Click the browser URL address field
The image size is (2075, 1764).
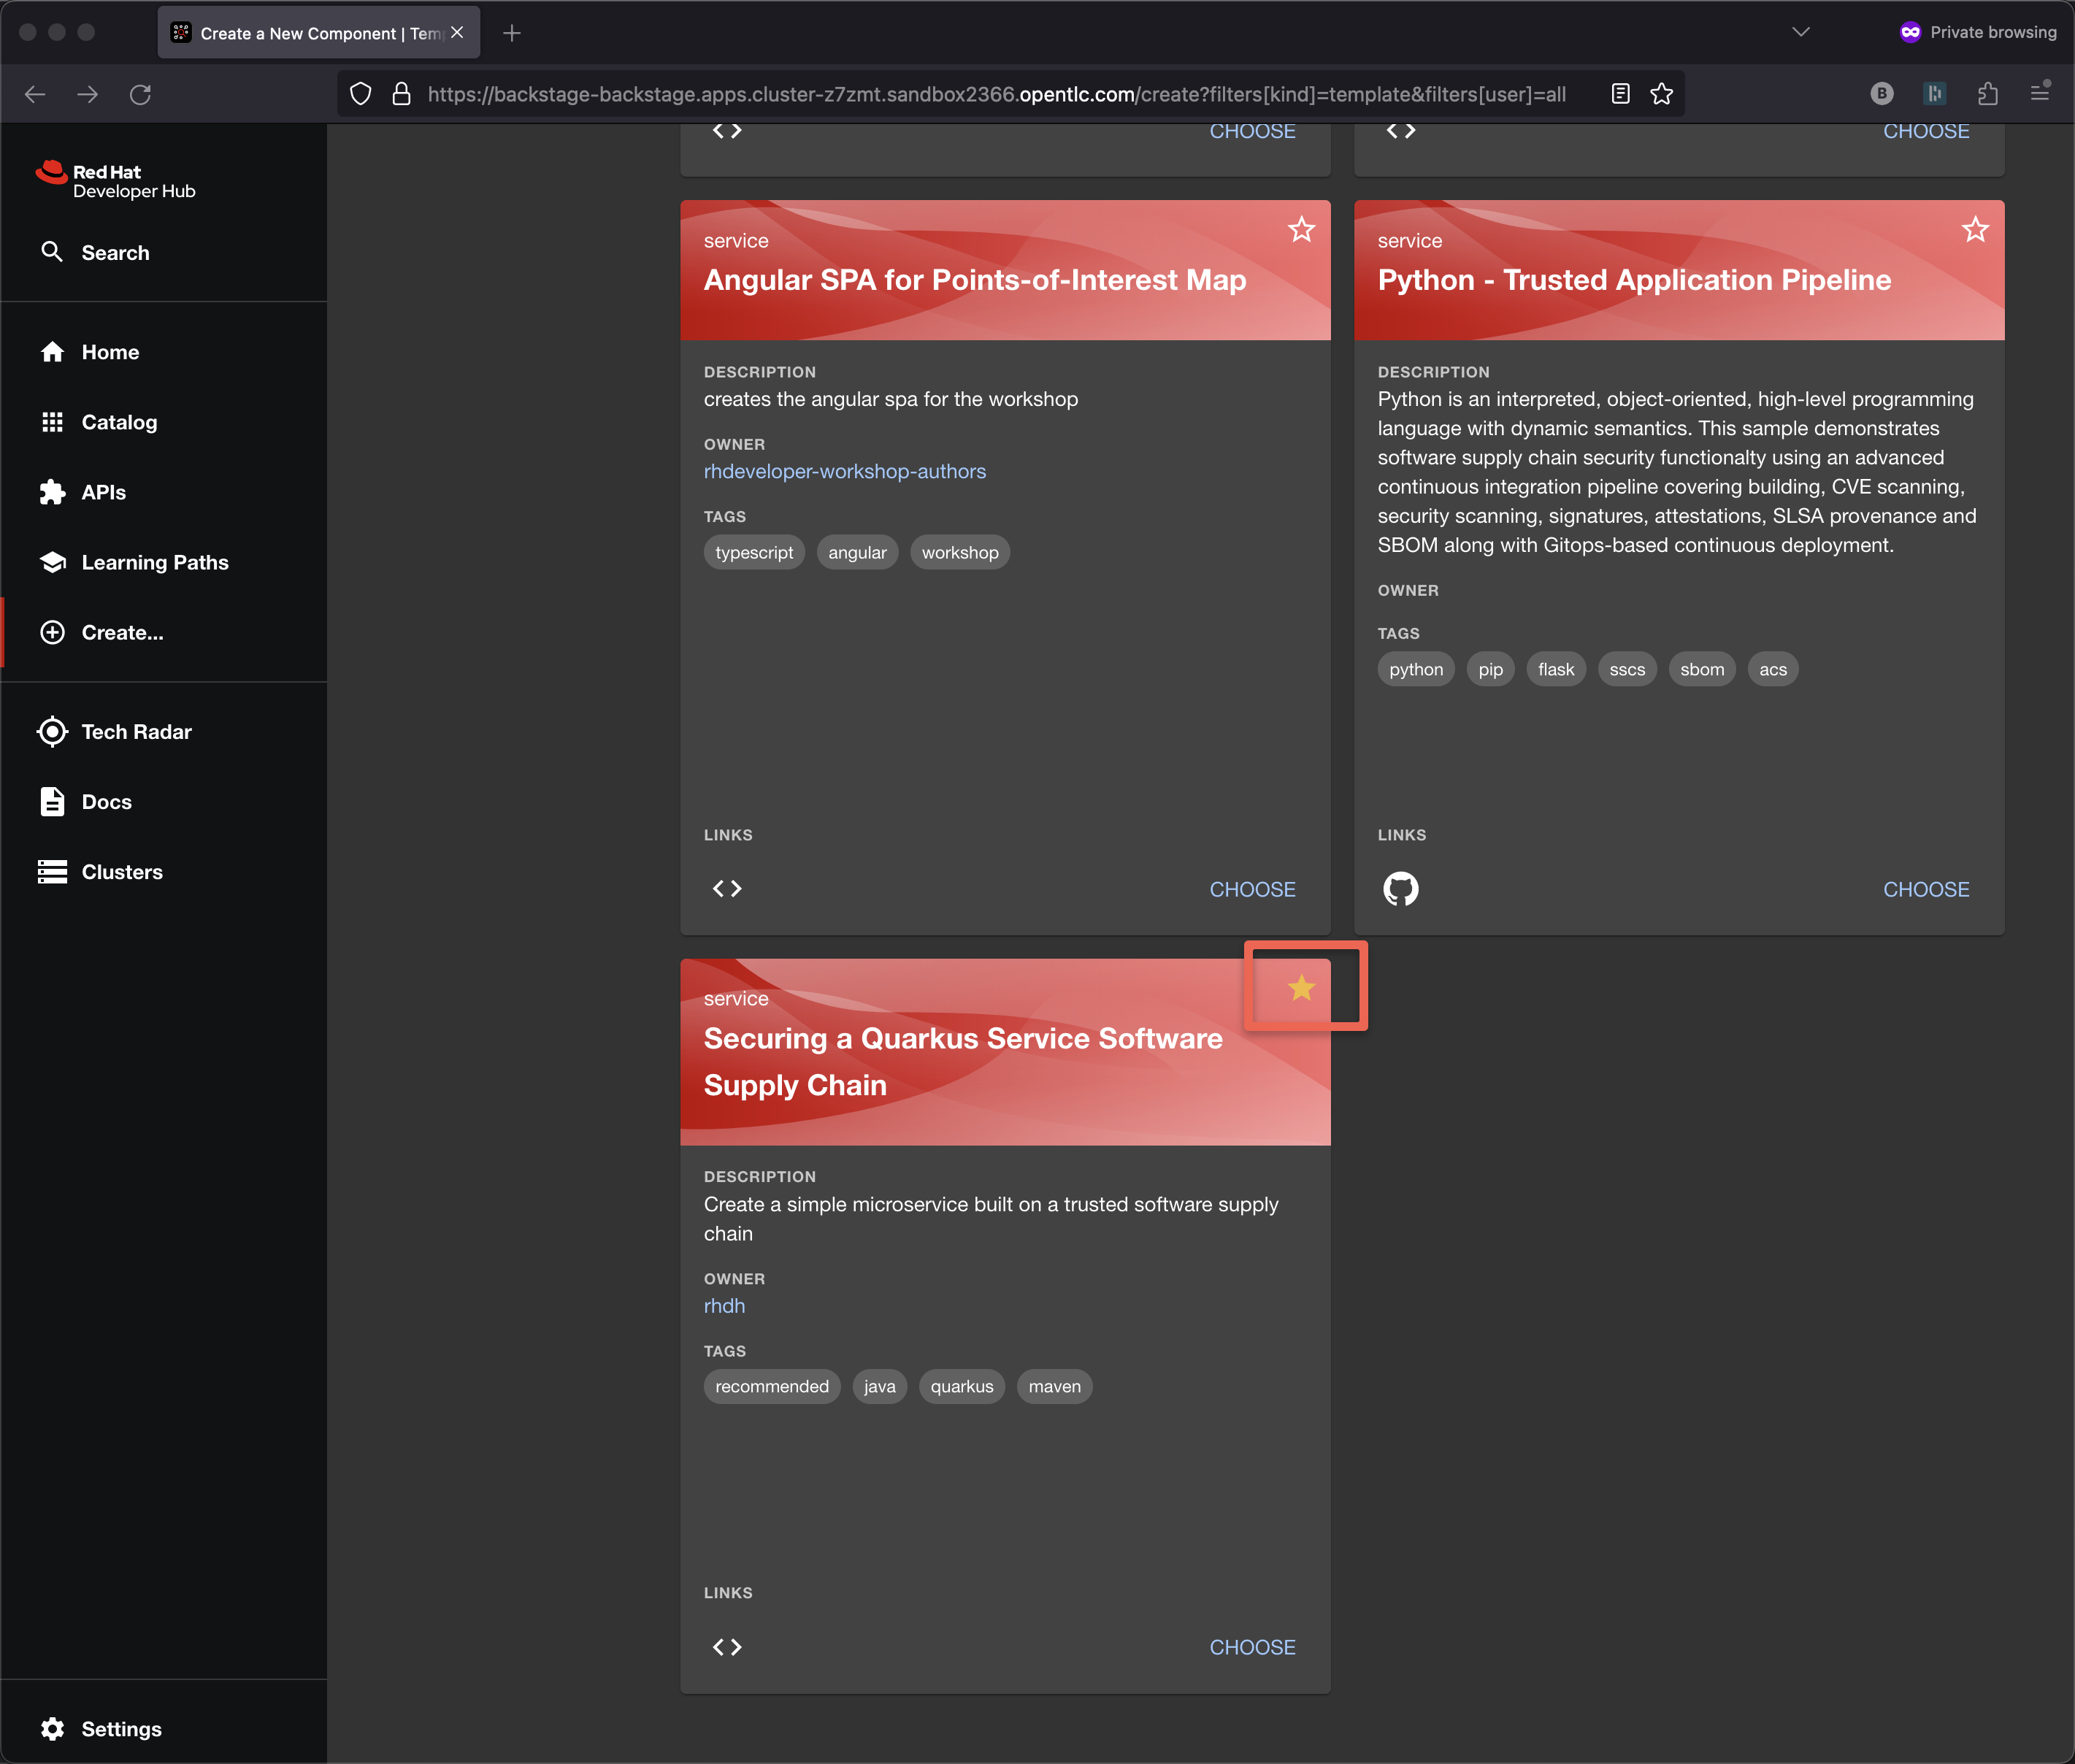pyautogui.click(x=995, y=94)
